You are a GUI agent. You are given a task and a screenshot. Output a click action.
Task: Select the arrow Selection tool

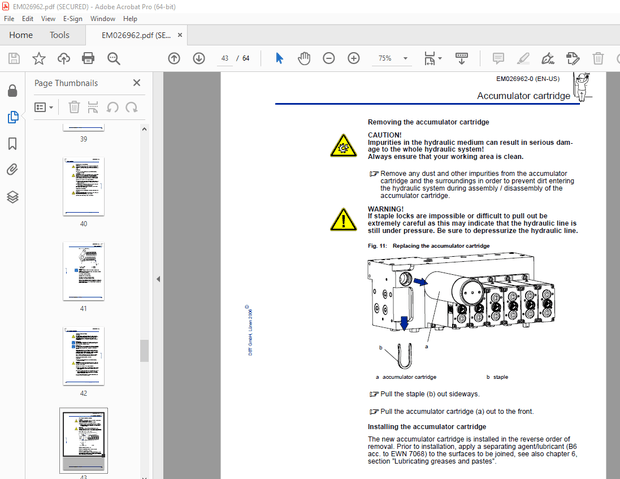coord(279,59)
